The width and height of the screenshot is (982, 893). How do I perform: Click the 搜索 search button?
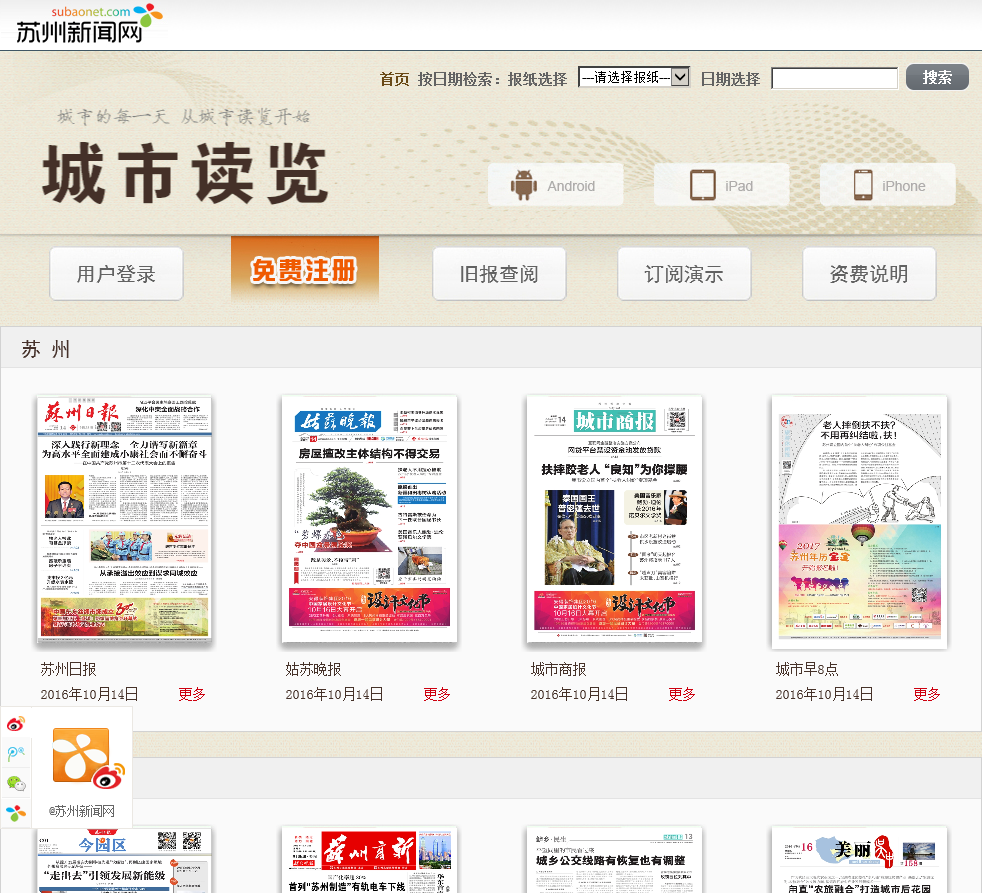(937, 77)
